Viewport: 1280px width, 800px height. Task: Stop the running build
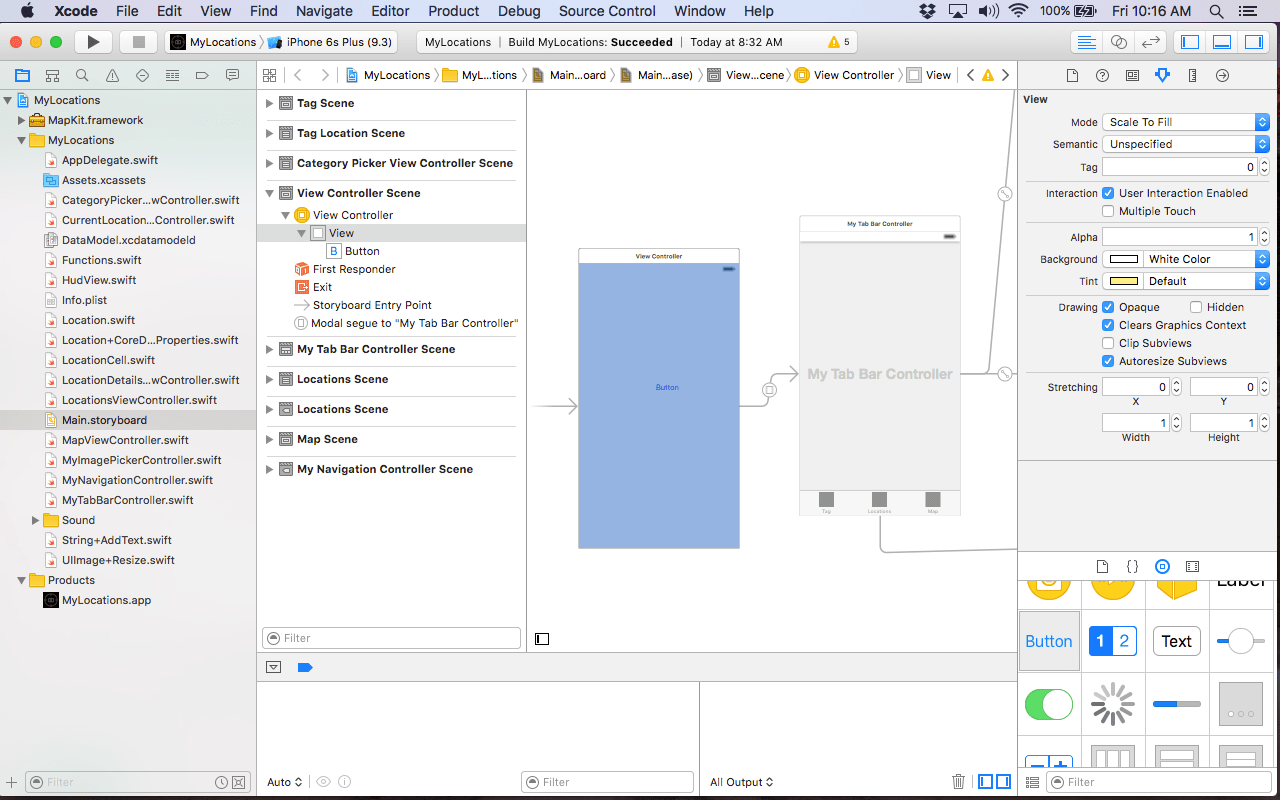[x=139, y=42]
